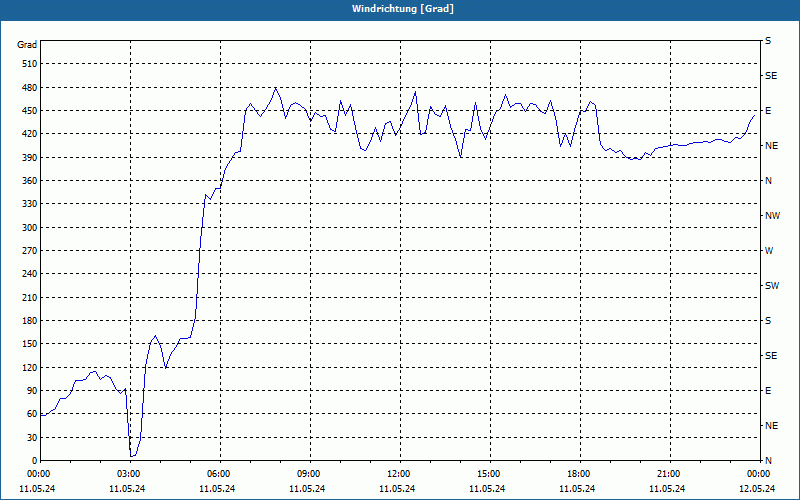Select the W compass label

[x=769, y=251]
